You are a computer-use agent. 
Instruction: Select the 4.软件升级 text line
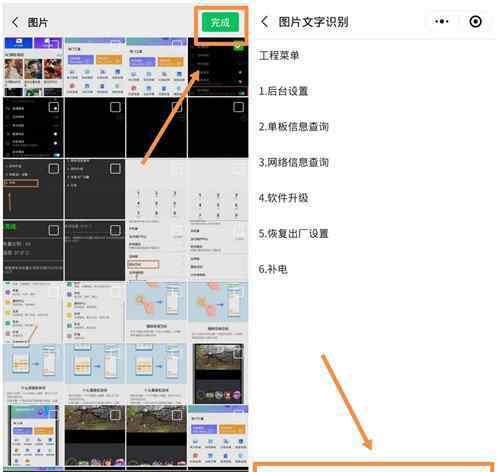[283, 198]
